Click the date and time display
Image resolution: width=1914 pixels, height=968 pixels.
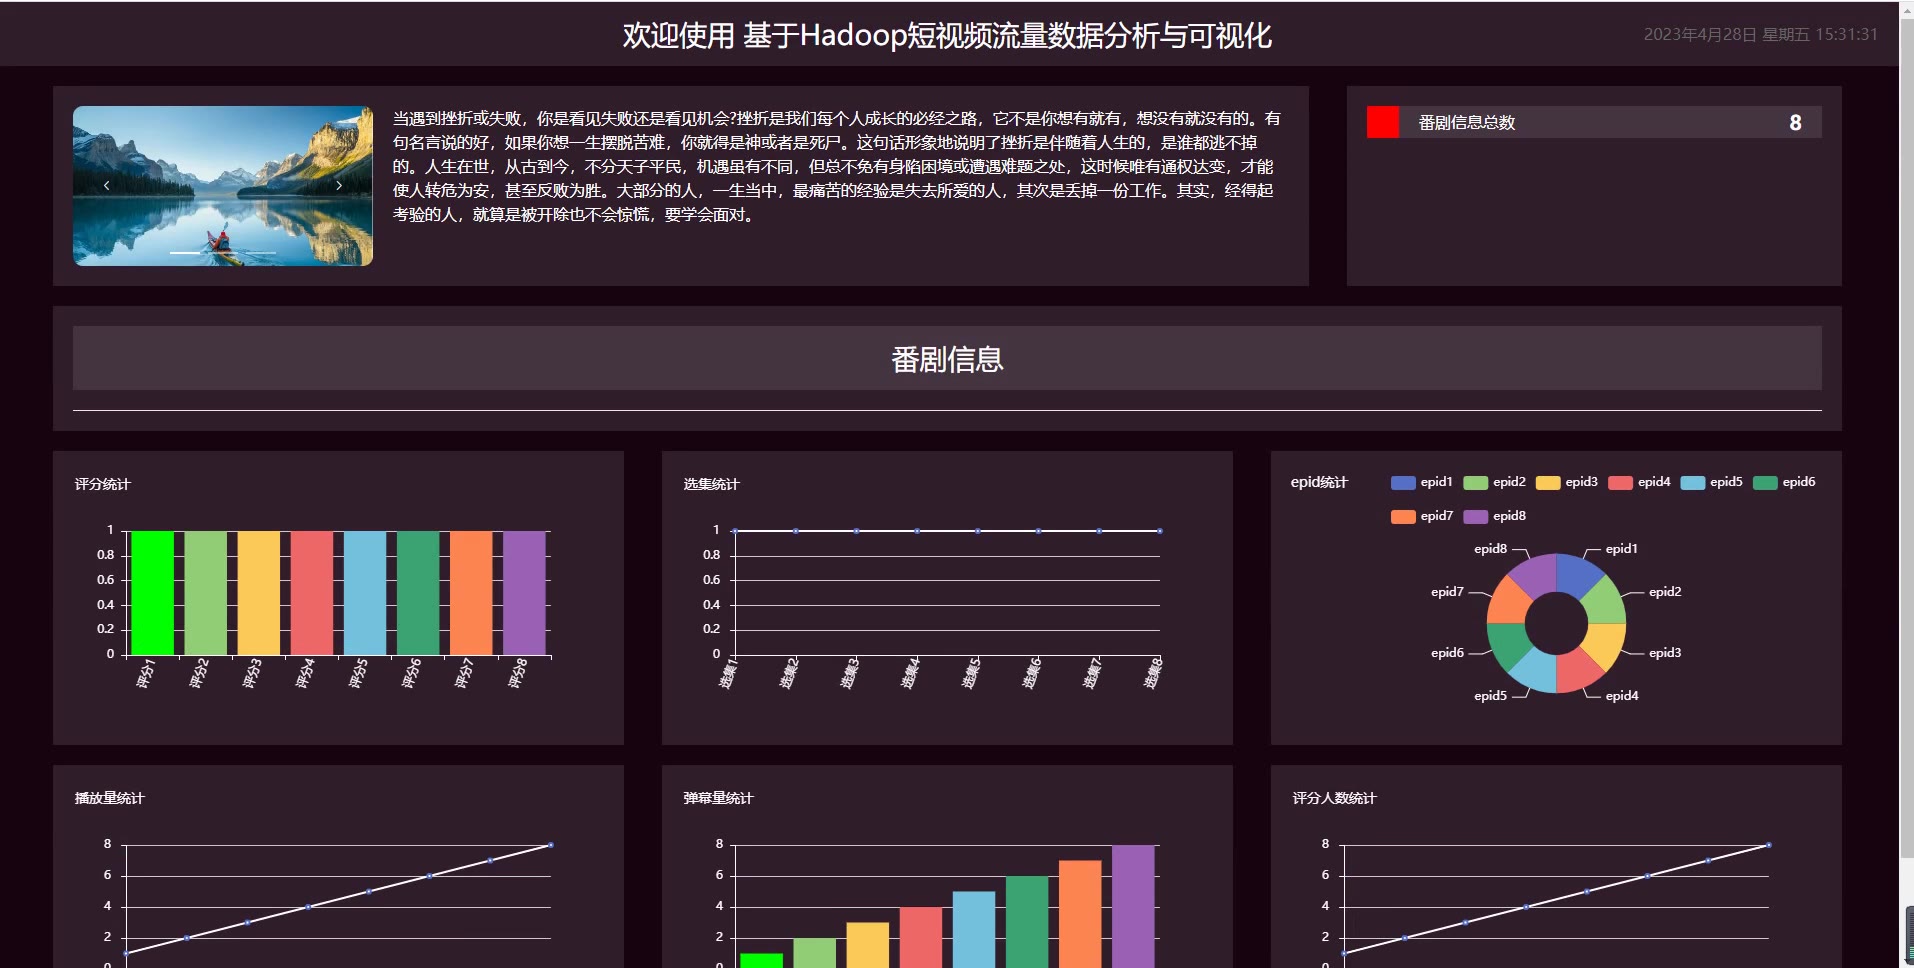click(1760, 34)
